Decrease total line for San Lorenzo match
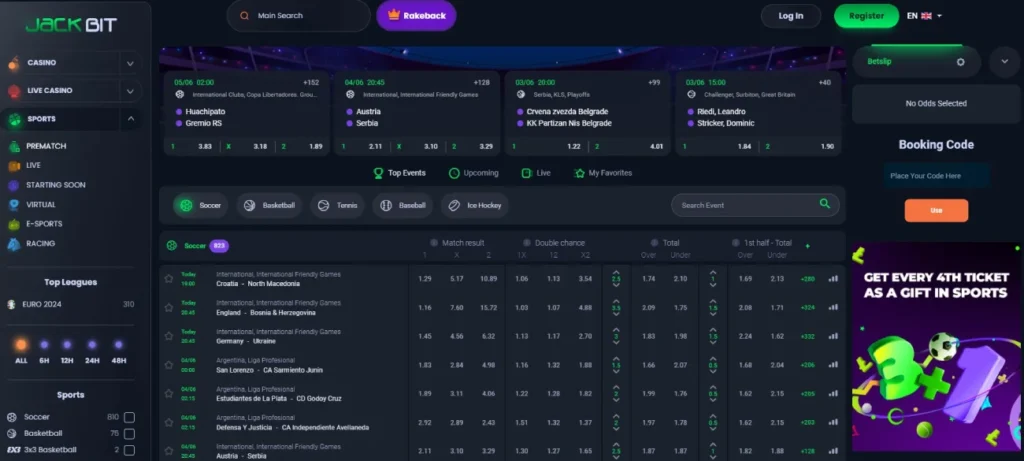 [616, 372]
